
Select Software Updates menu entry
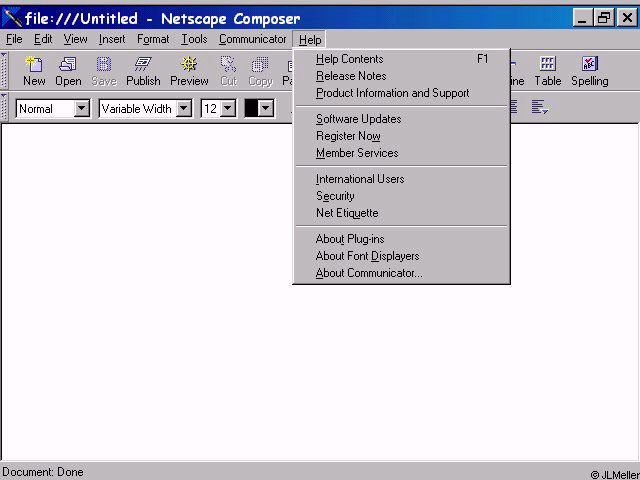pos(402,119)
